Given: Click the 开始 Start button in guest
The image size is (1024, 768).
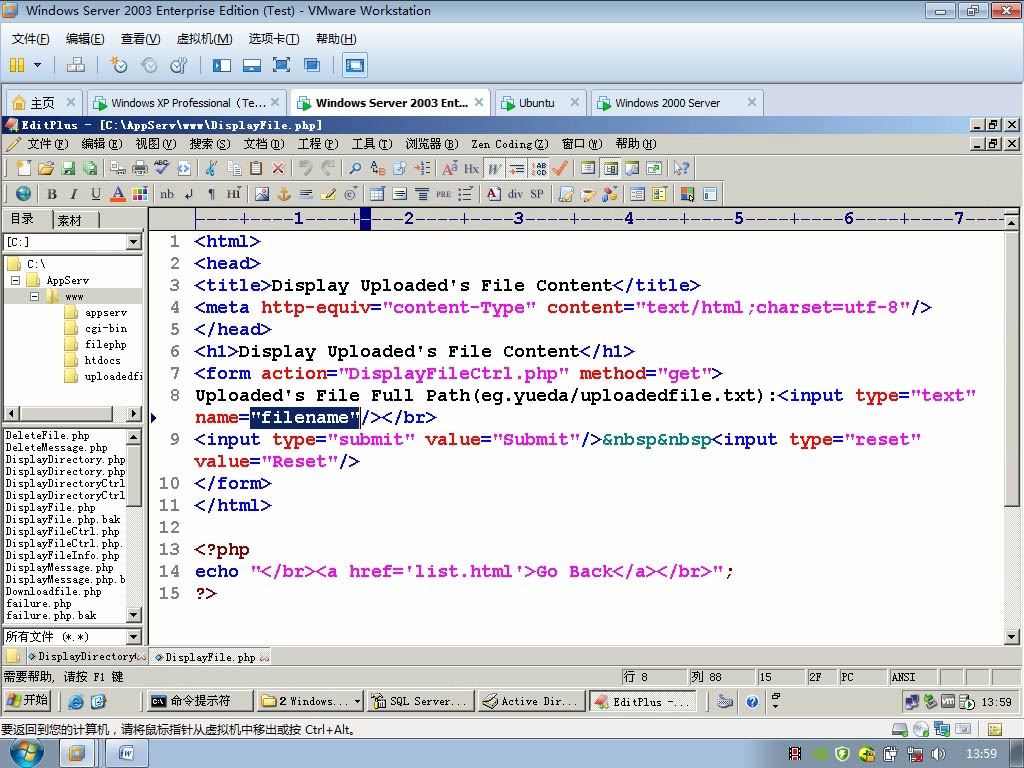Looking at the screenshot, I should (x=27, y=701).
